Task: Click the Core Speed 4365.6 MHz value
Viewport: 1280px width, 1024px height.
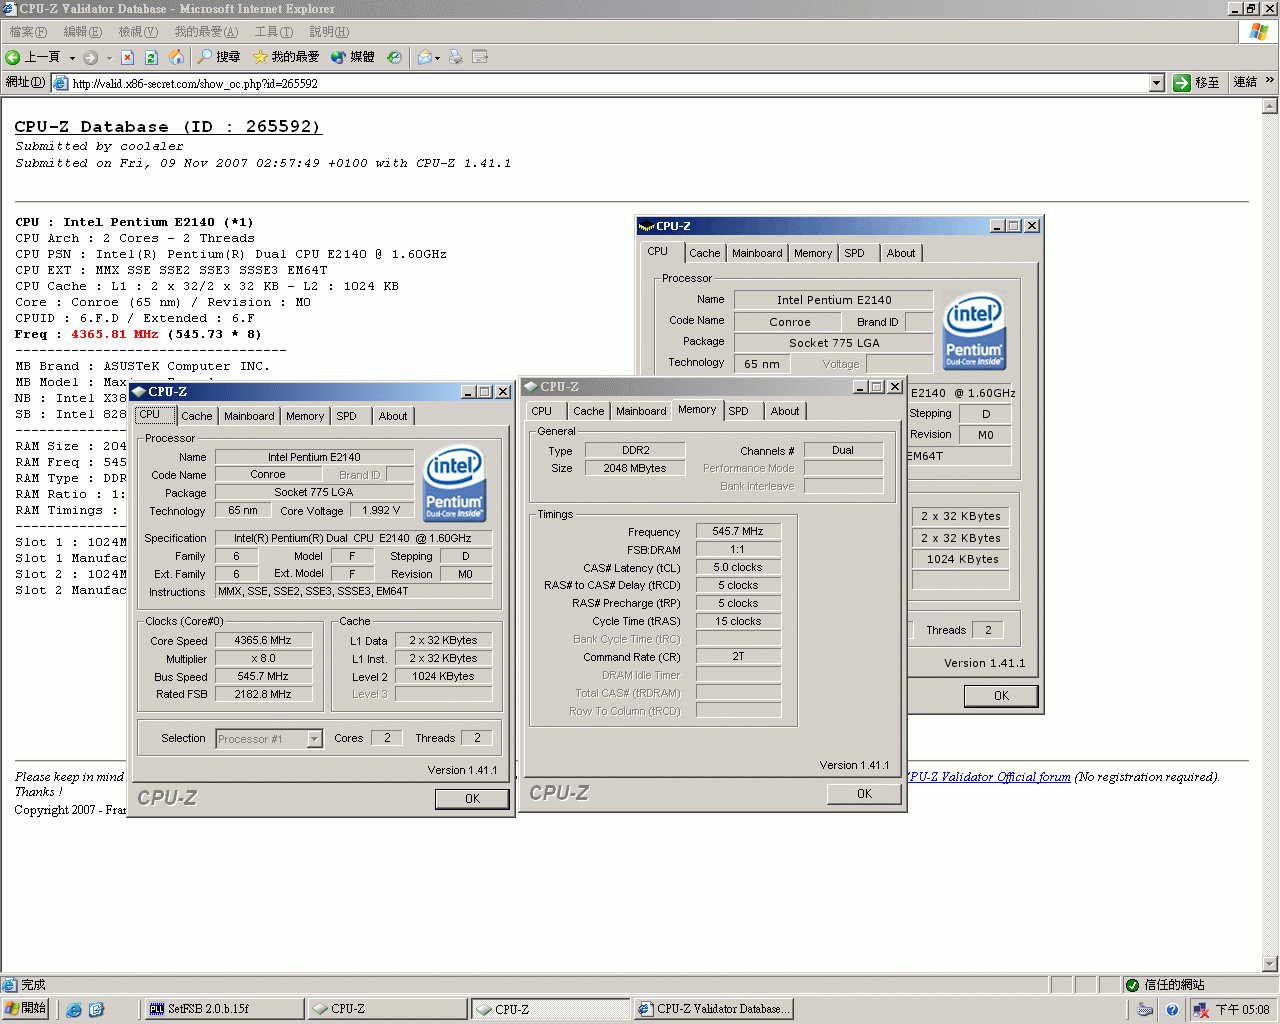Action: click(263, 640)
